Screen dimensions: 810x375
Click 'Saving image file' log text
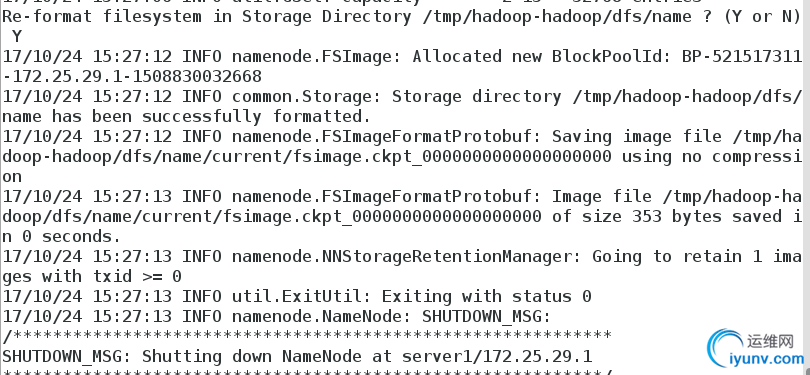(636, 136)
